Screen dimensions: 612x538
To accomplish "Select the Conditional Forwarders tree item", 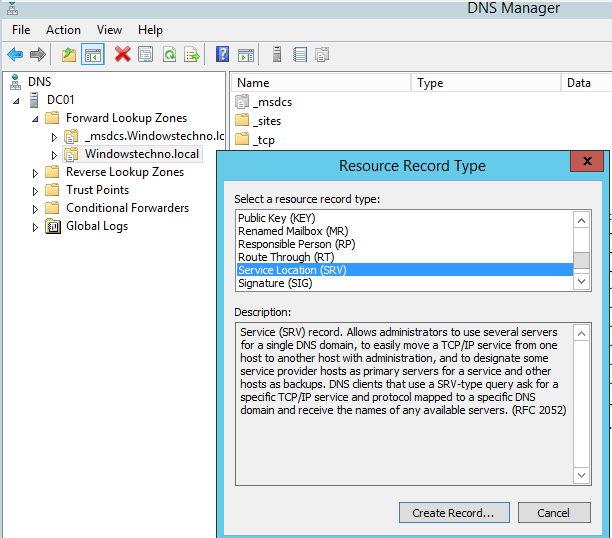I will click(127, 208).
